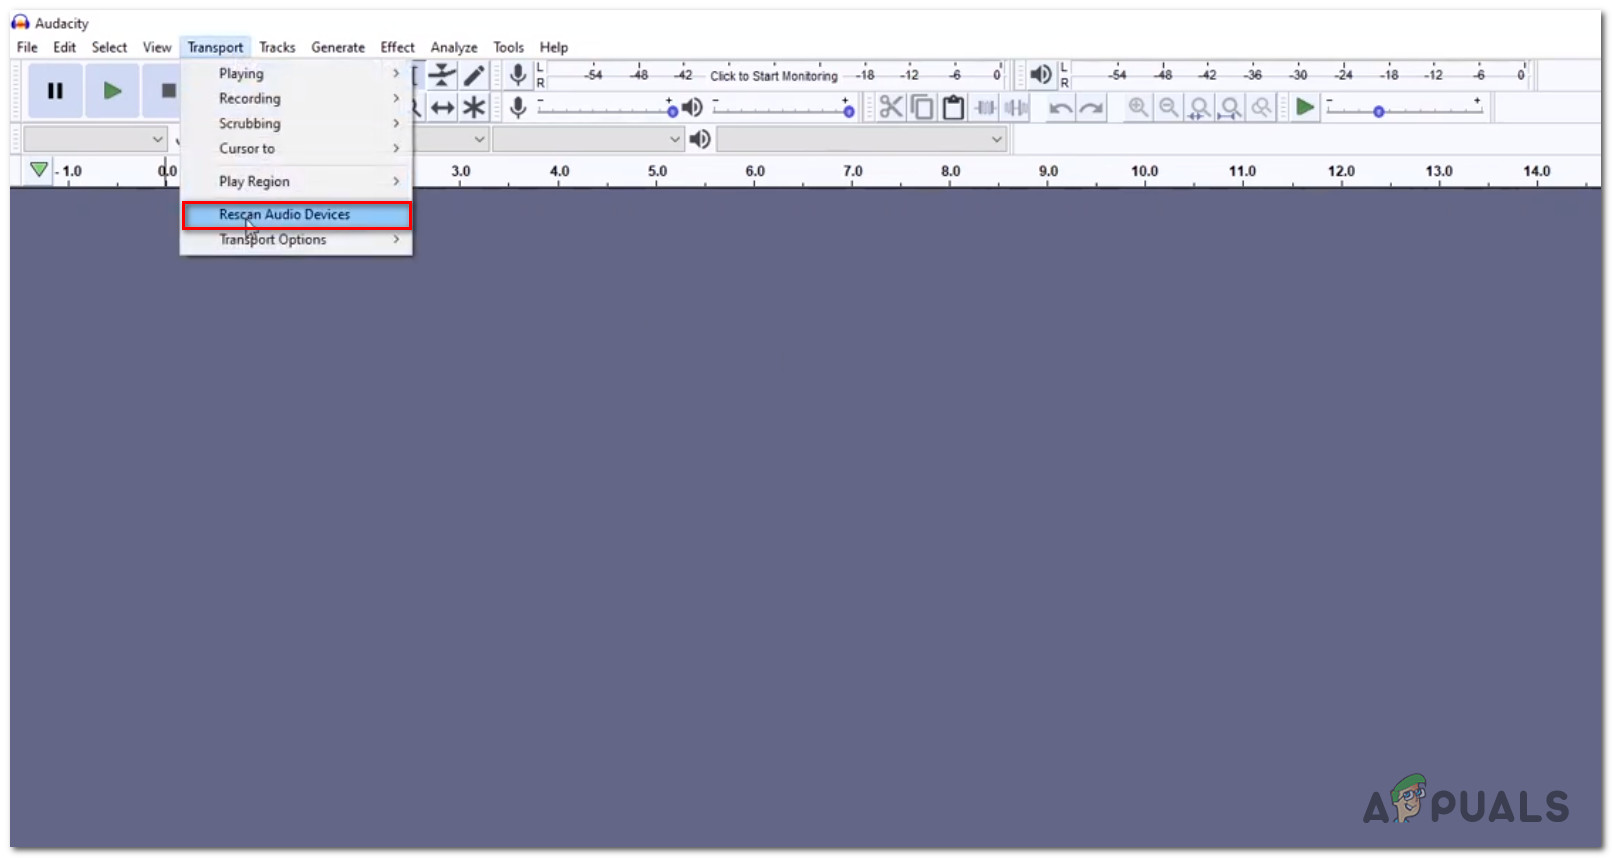1612x858 pixels.
Task: Expand the Scrubbing submenu
Action: [296, 123]
